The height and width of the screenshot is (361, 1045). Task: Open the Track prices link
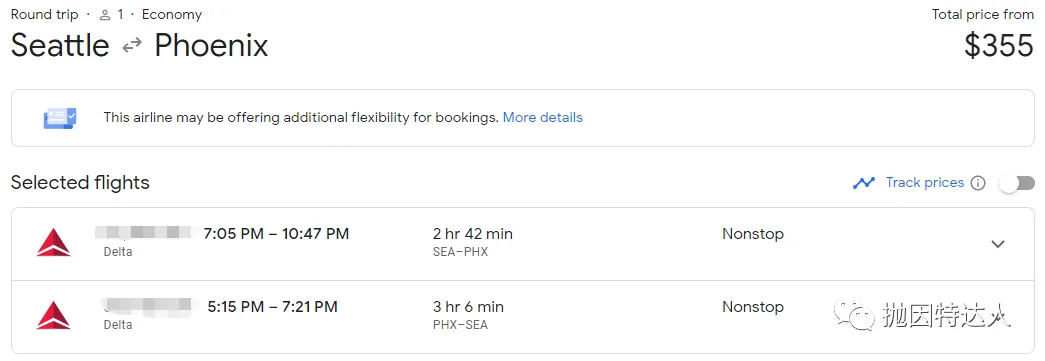click(924, 182)
